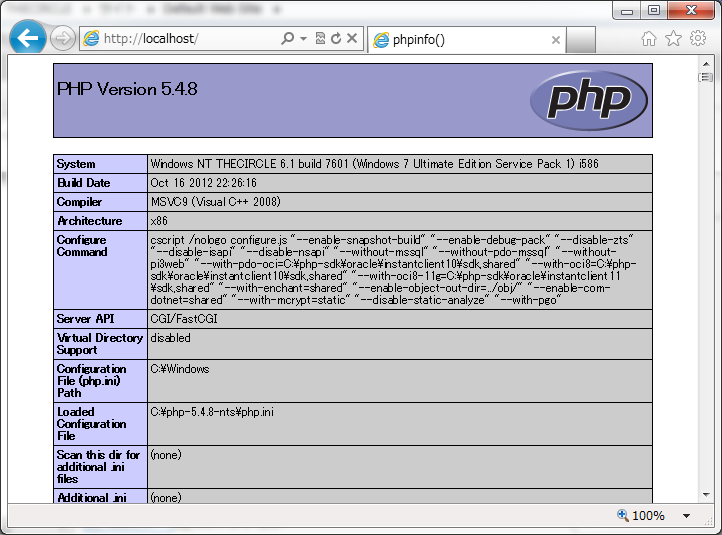Click the CGI/FastCGI Server API value
Image resolution: width=722 pixels, height=535 pixels.
click(x=184, y=319)
